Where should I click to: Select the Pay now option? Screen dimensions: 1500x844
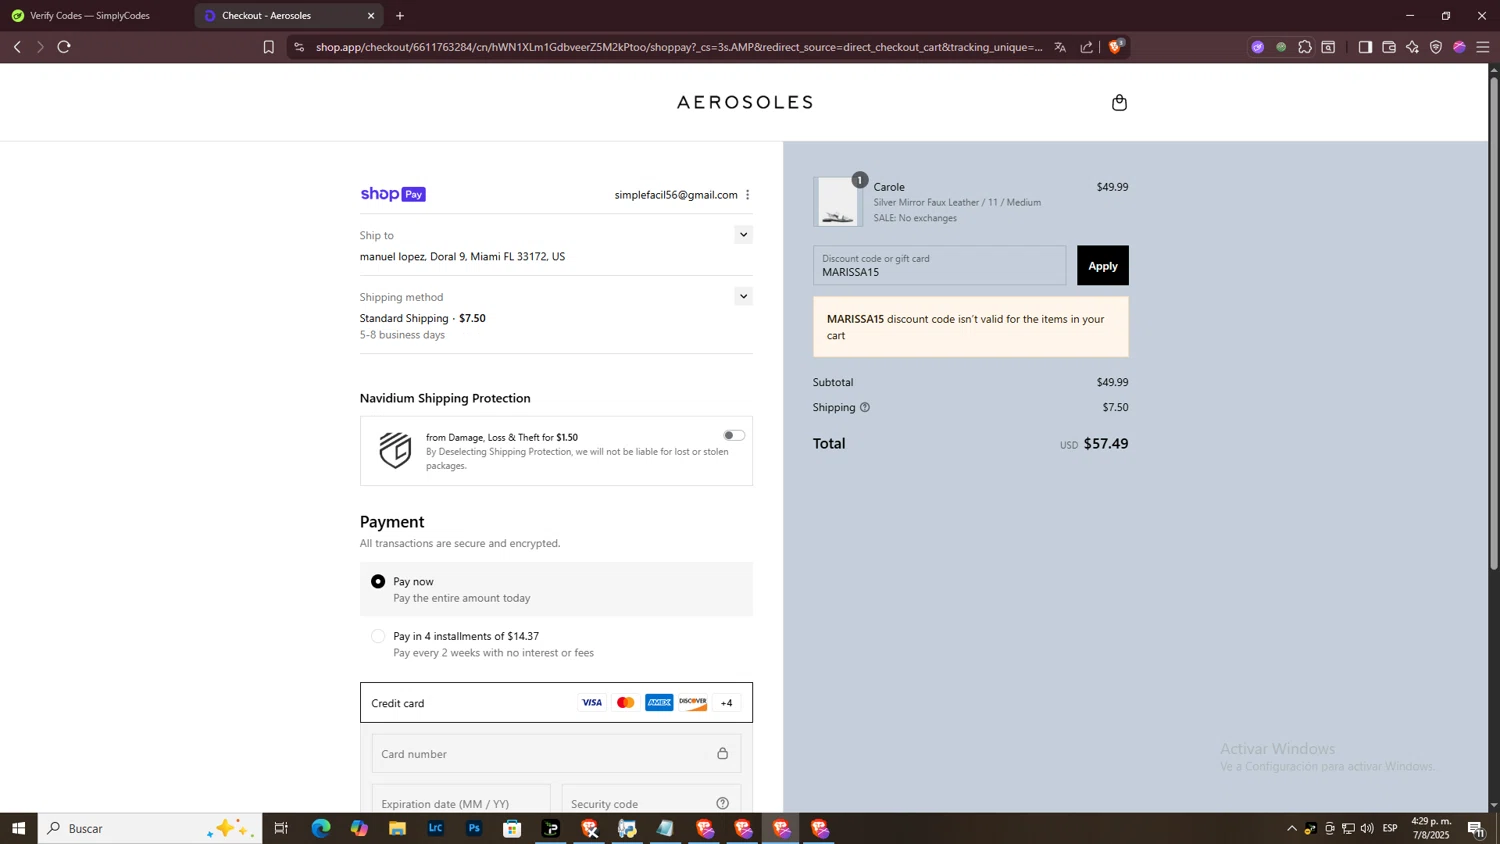click(378, 581)
